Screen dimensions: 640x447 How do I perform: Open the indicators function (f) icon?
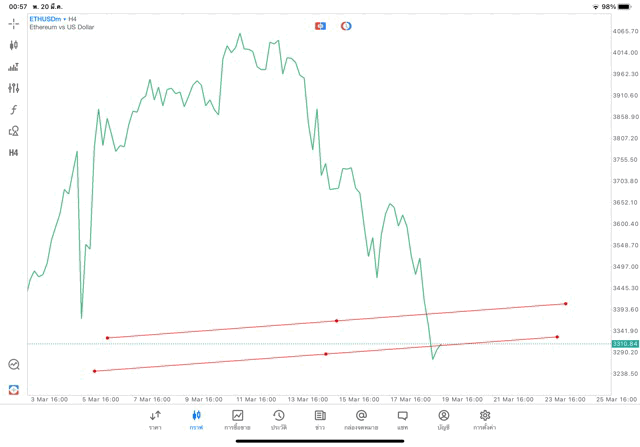pyautogui.click(x=14, y=110)
